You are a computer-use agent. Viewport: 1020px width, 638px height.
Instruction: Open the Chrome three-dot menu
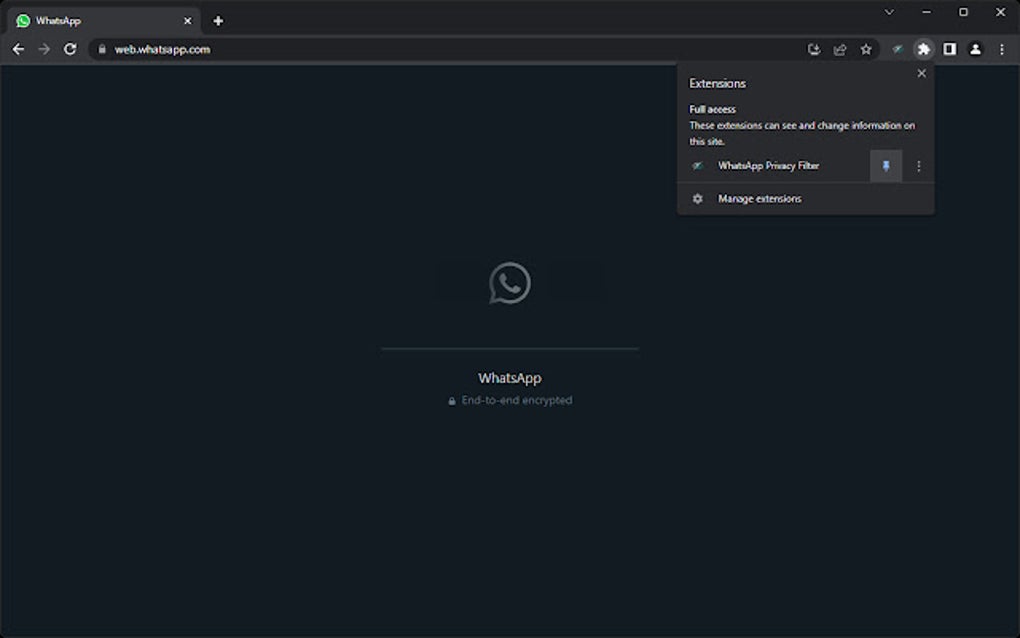(x=1002, y=49)
